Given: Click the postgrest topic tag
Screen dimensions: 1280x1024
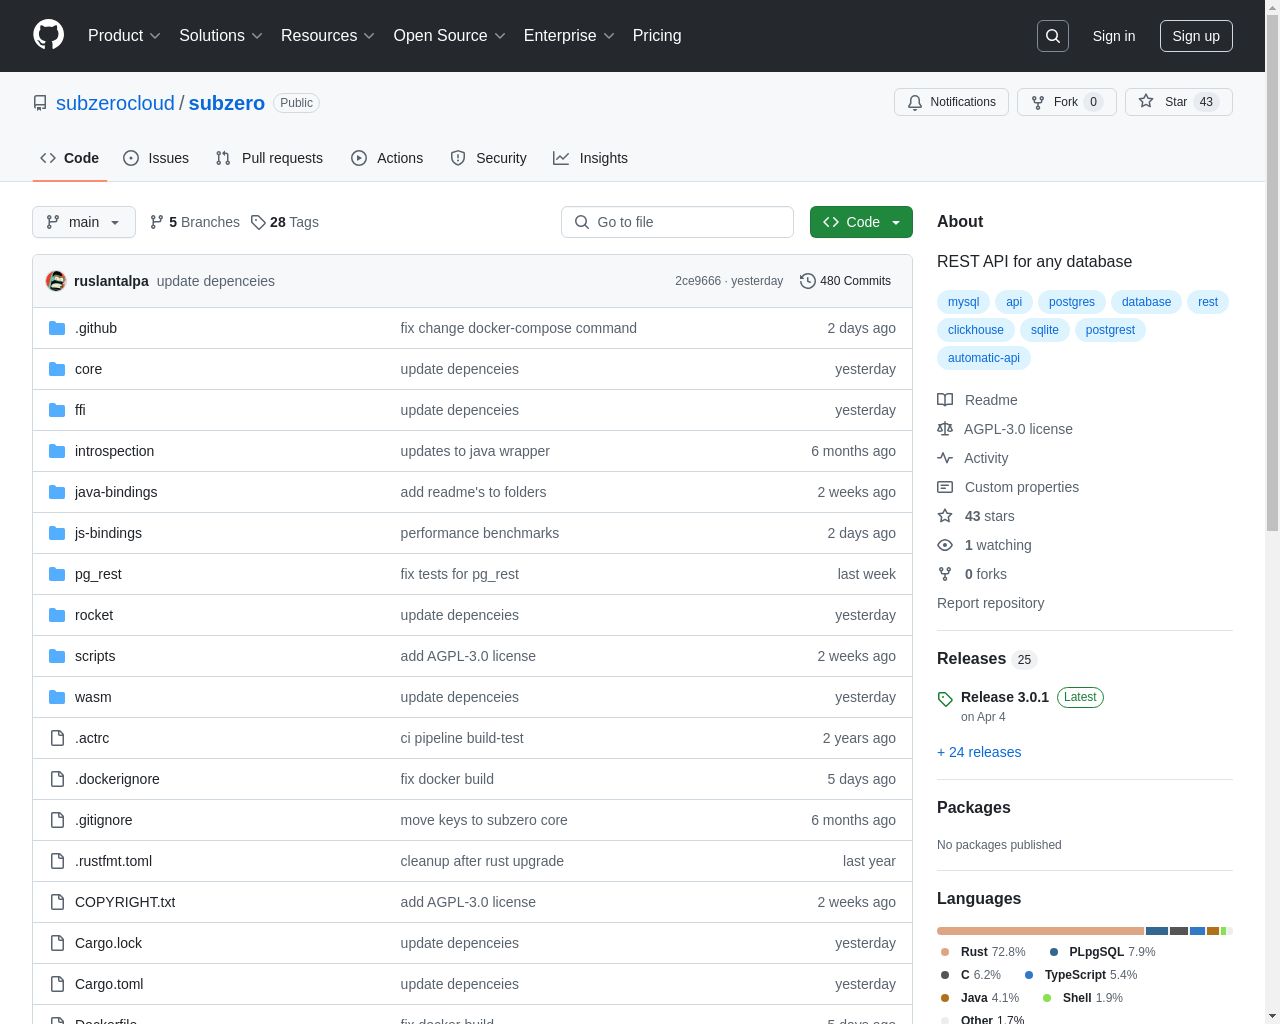Looking at the screenshot, I should 1110,330.
